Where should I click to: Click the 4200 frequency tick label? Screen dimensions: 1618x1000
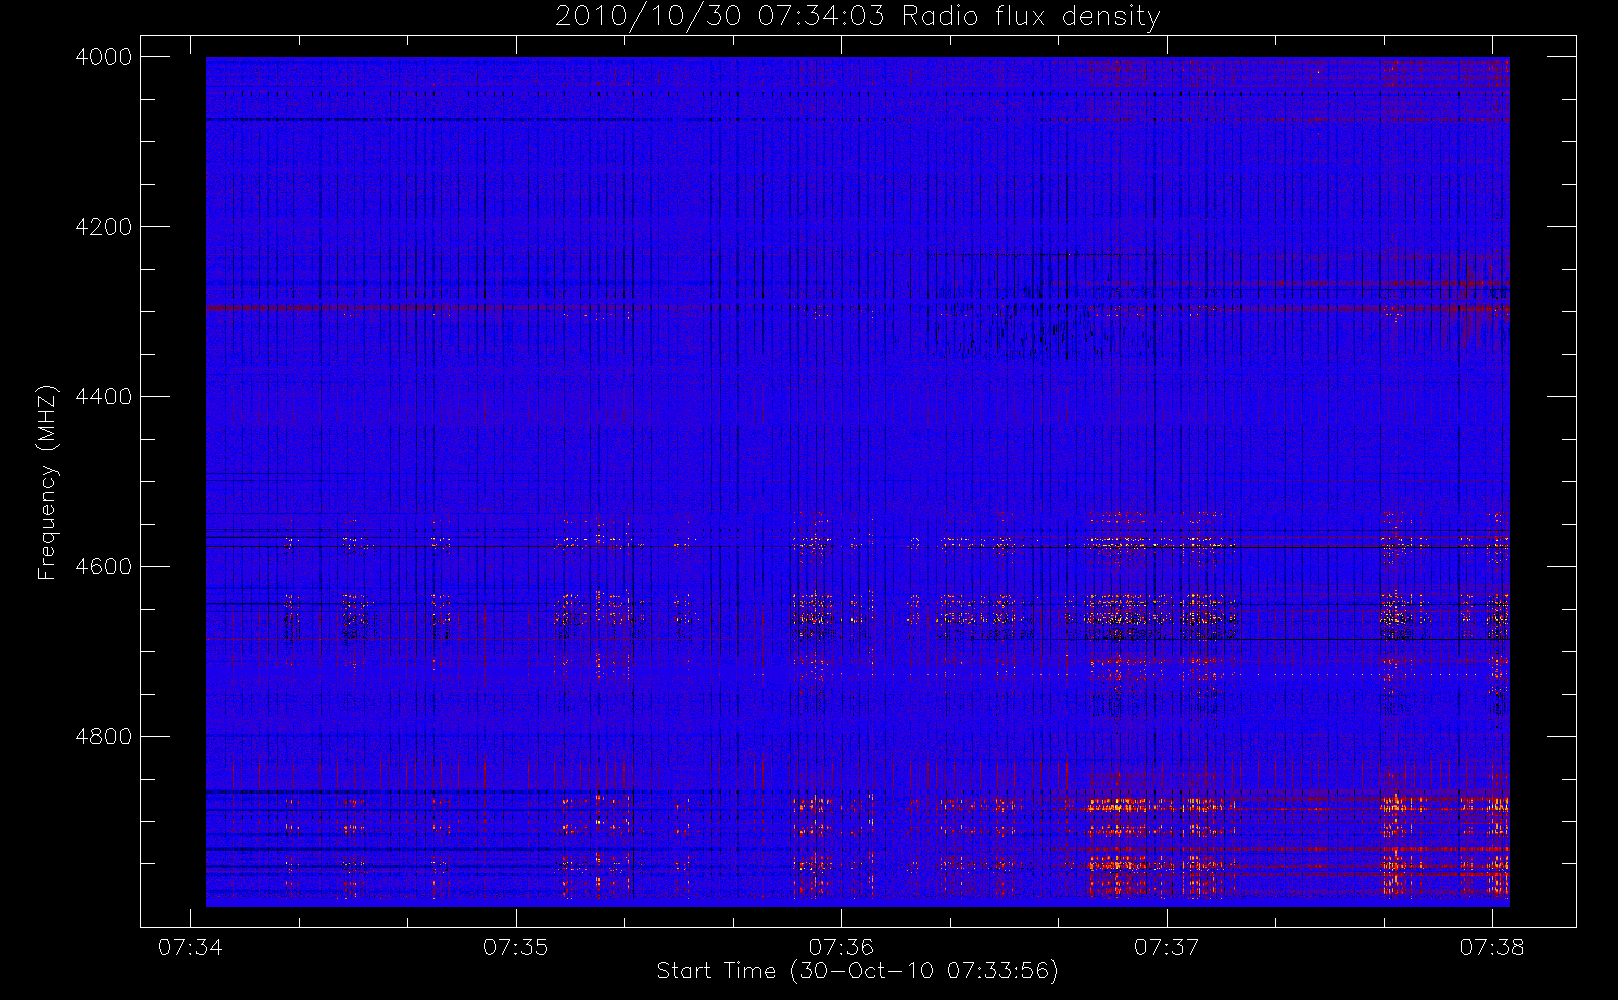[104, 227]
